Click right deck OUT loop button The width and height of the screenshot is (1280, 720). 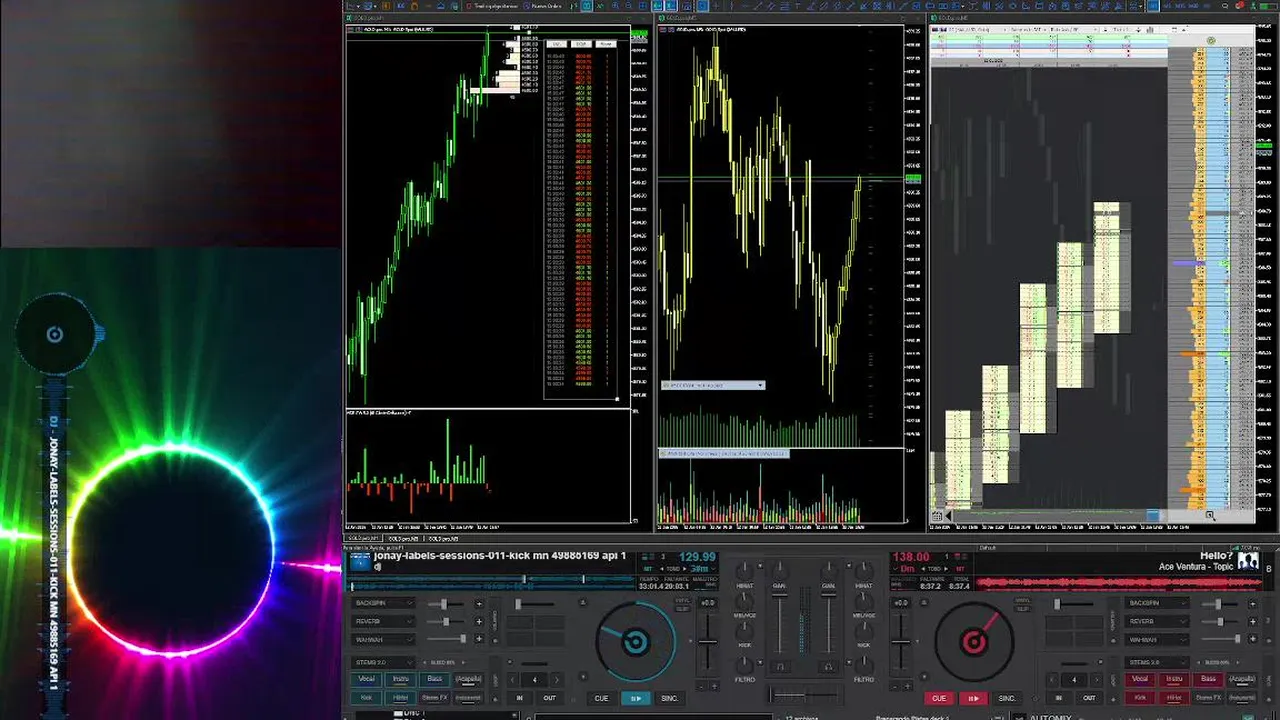1089,698
